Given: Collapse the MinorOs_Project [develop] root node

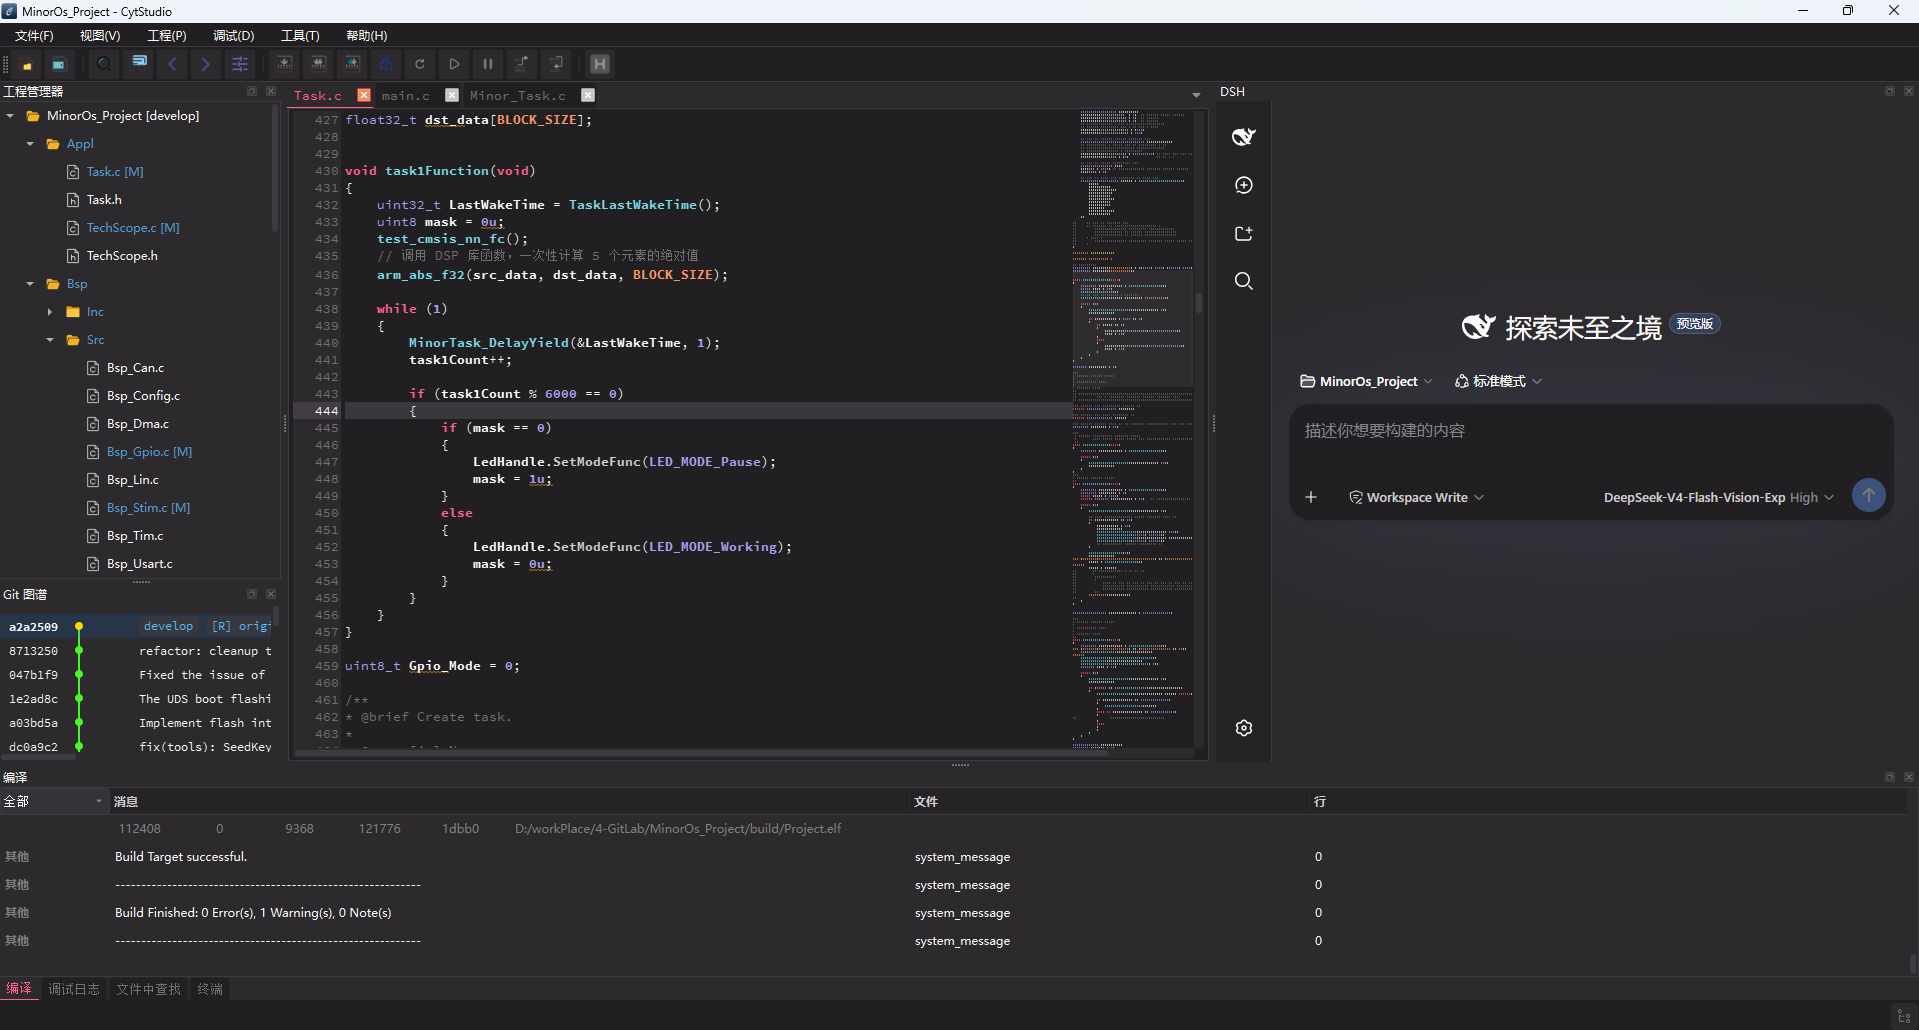Looking at the screenshot, I should click(x=10, y=116).
